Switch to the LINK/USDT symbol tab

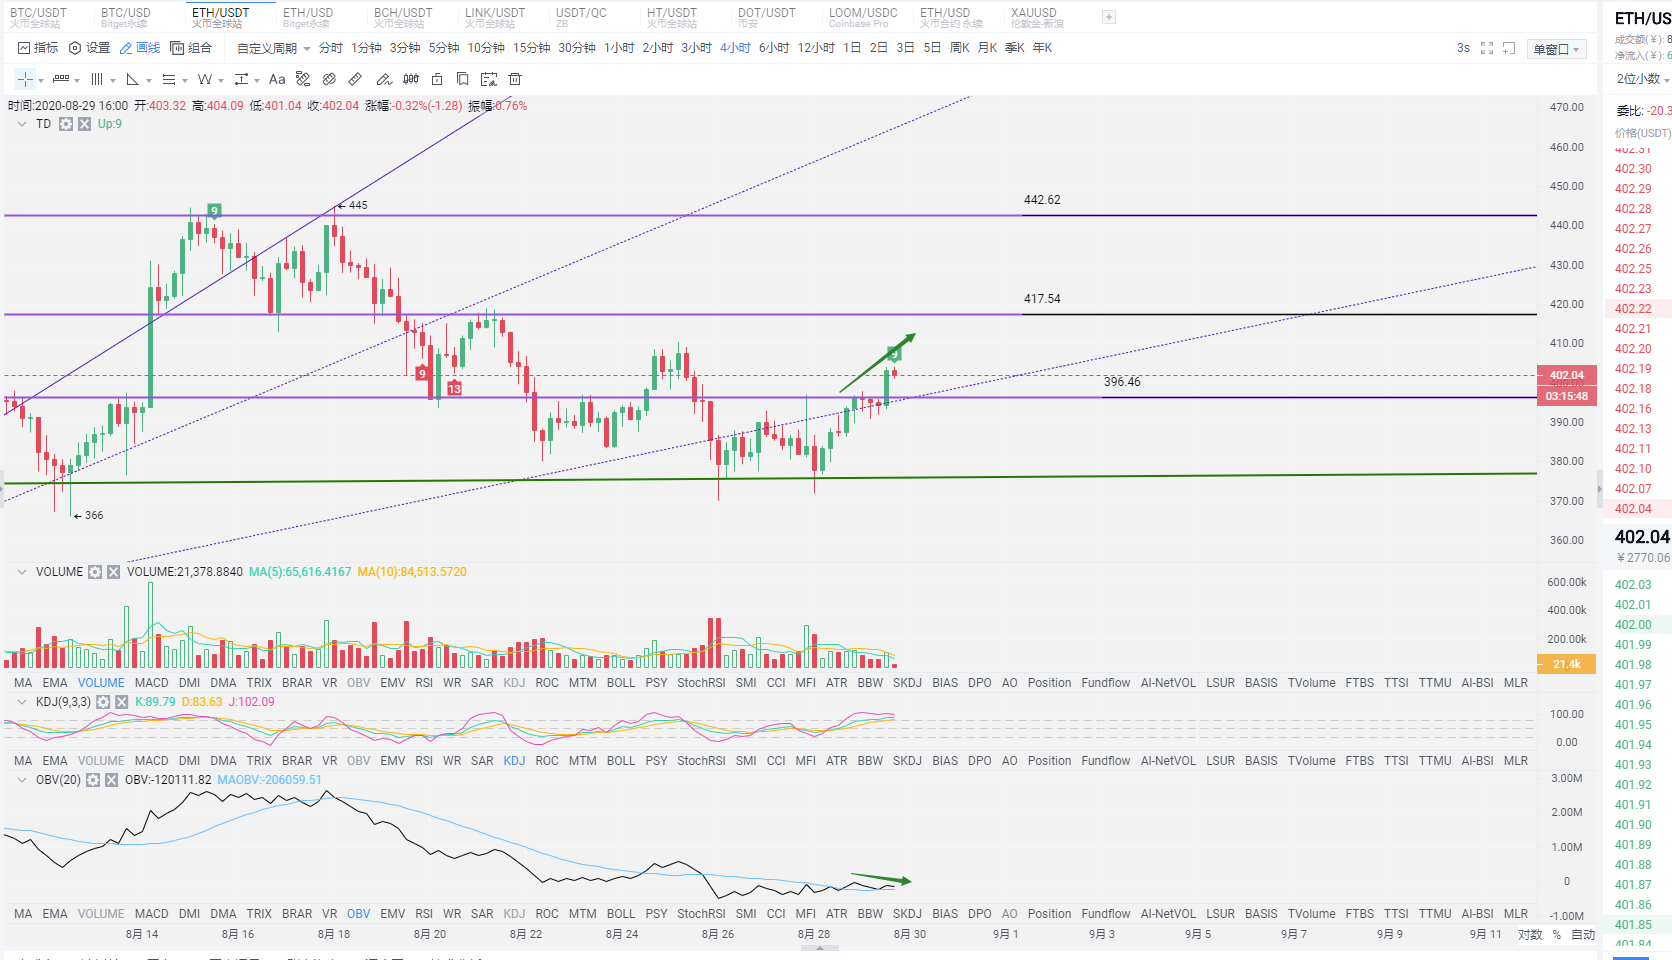(x=495, y=17)
